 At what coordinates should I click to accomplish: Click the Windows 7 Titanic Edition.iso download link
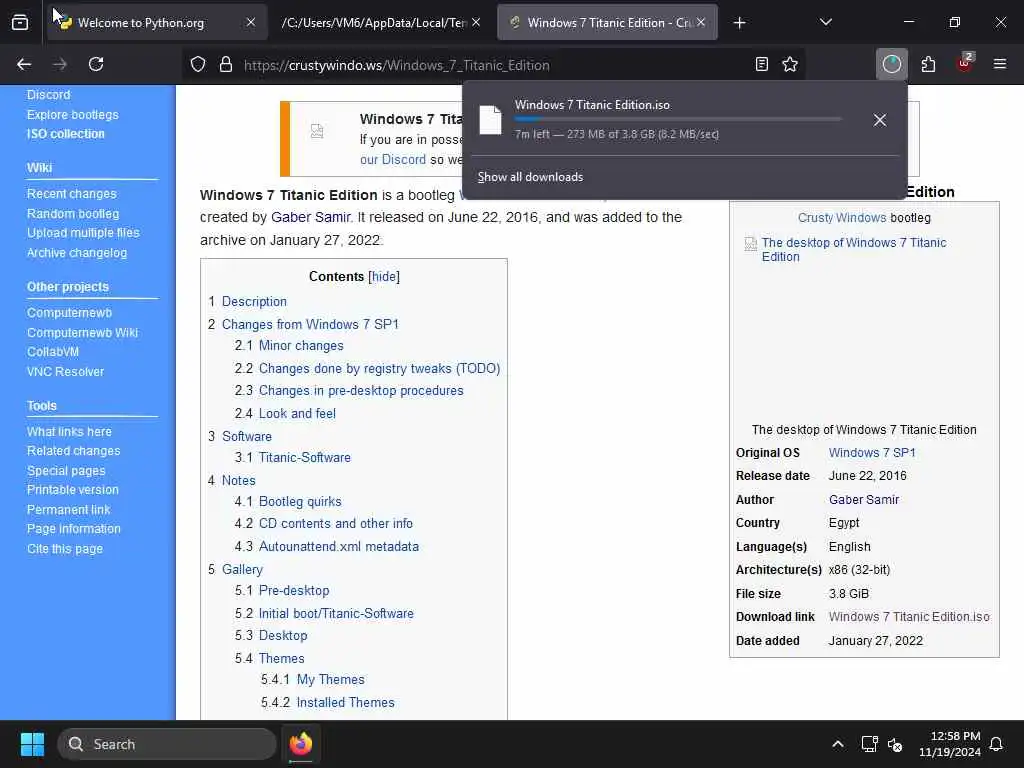tap(909, 616)
